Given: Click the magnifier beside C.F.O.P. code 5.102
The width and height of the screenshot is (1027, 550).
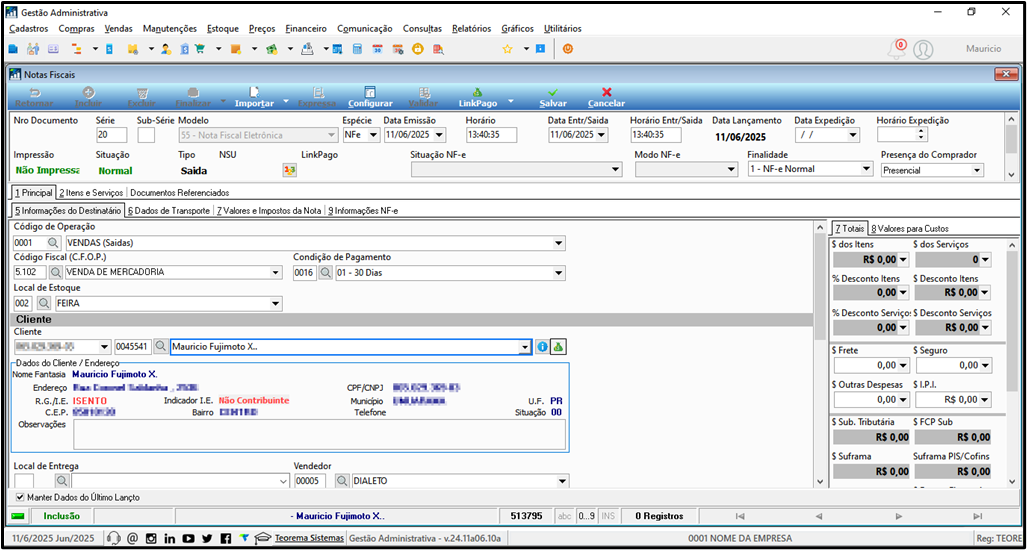Looking at the screenshot, I should (x=56, y=272).
